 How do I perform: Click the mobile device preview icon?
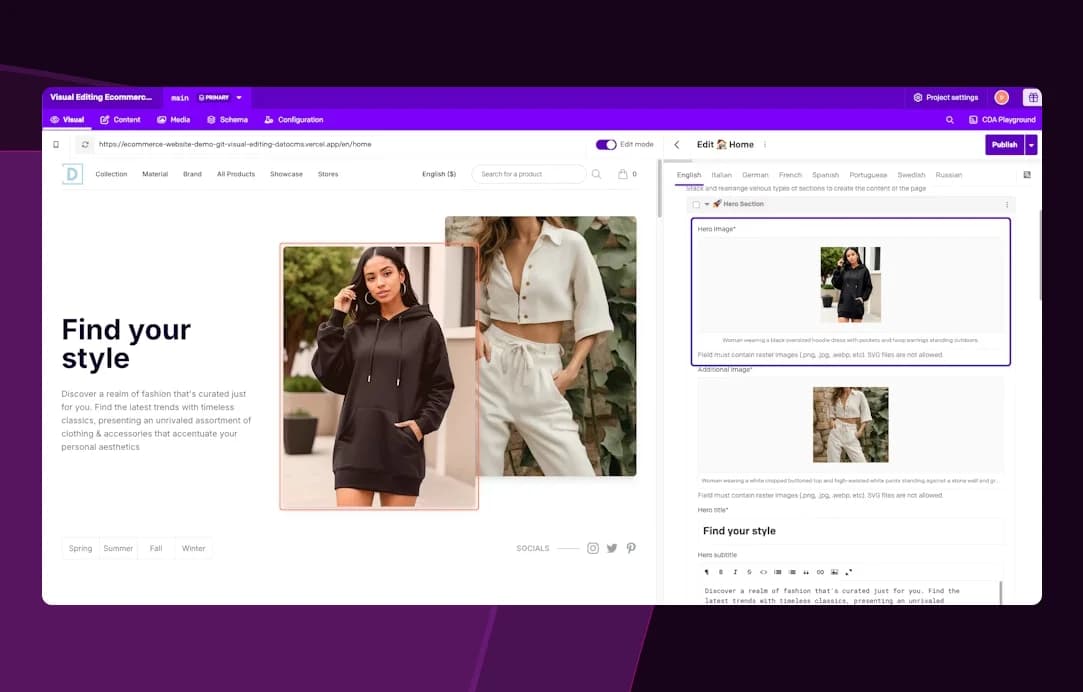point(56,144)
